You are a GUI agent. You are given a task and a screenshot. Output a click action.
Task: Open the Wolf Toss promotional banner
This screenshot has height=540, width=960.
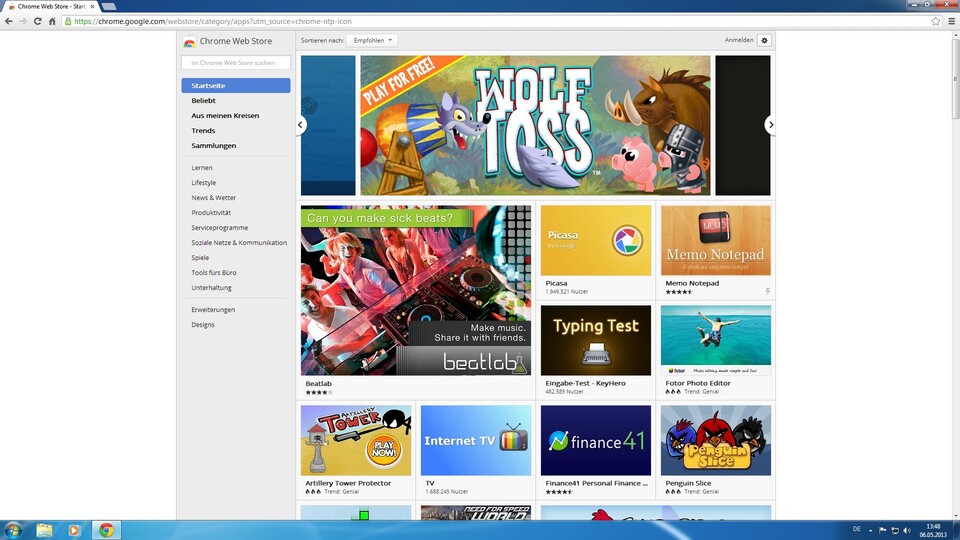(x=535, y=125)
